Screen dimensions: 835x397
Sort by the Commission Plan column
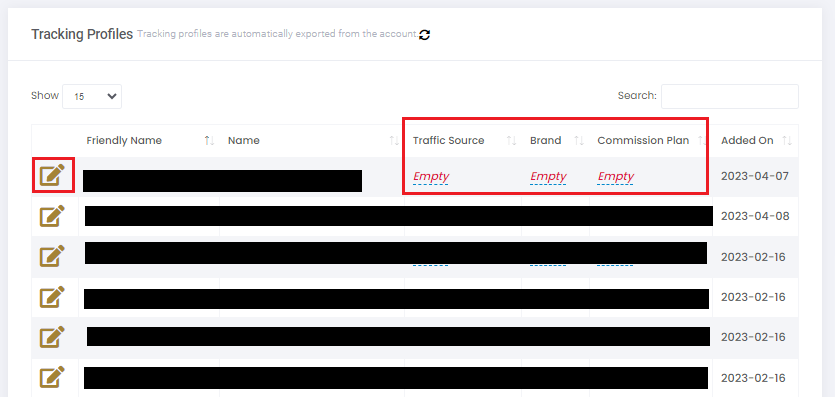coord(651,140)
